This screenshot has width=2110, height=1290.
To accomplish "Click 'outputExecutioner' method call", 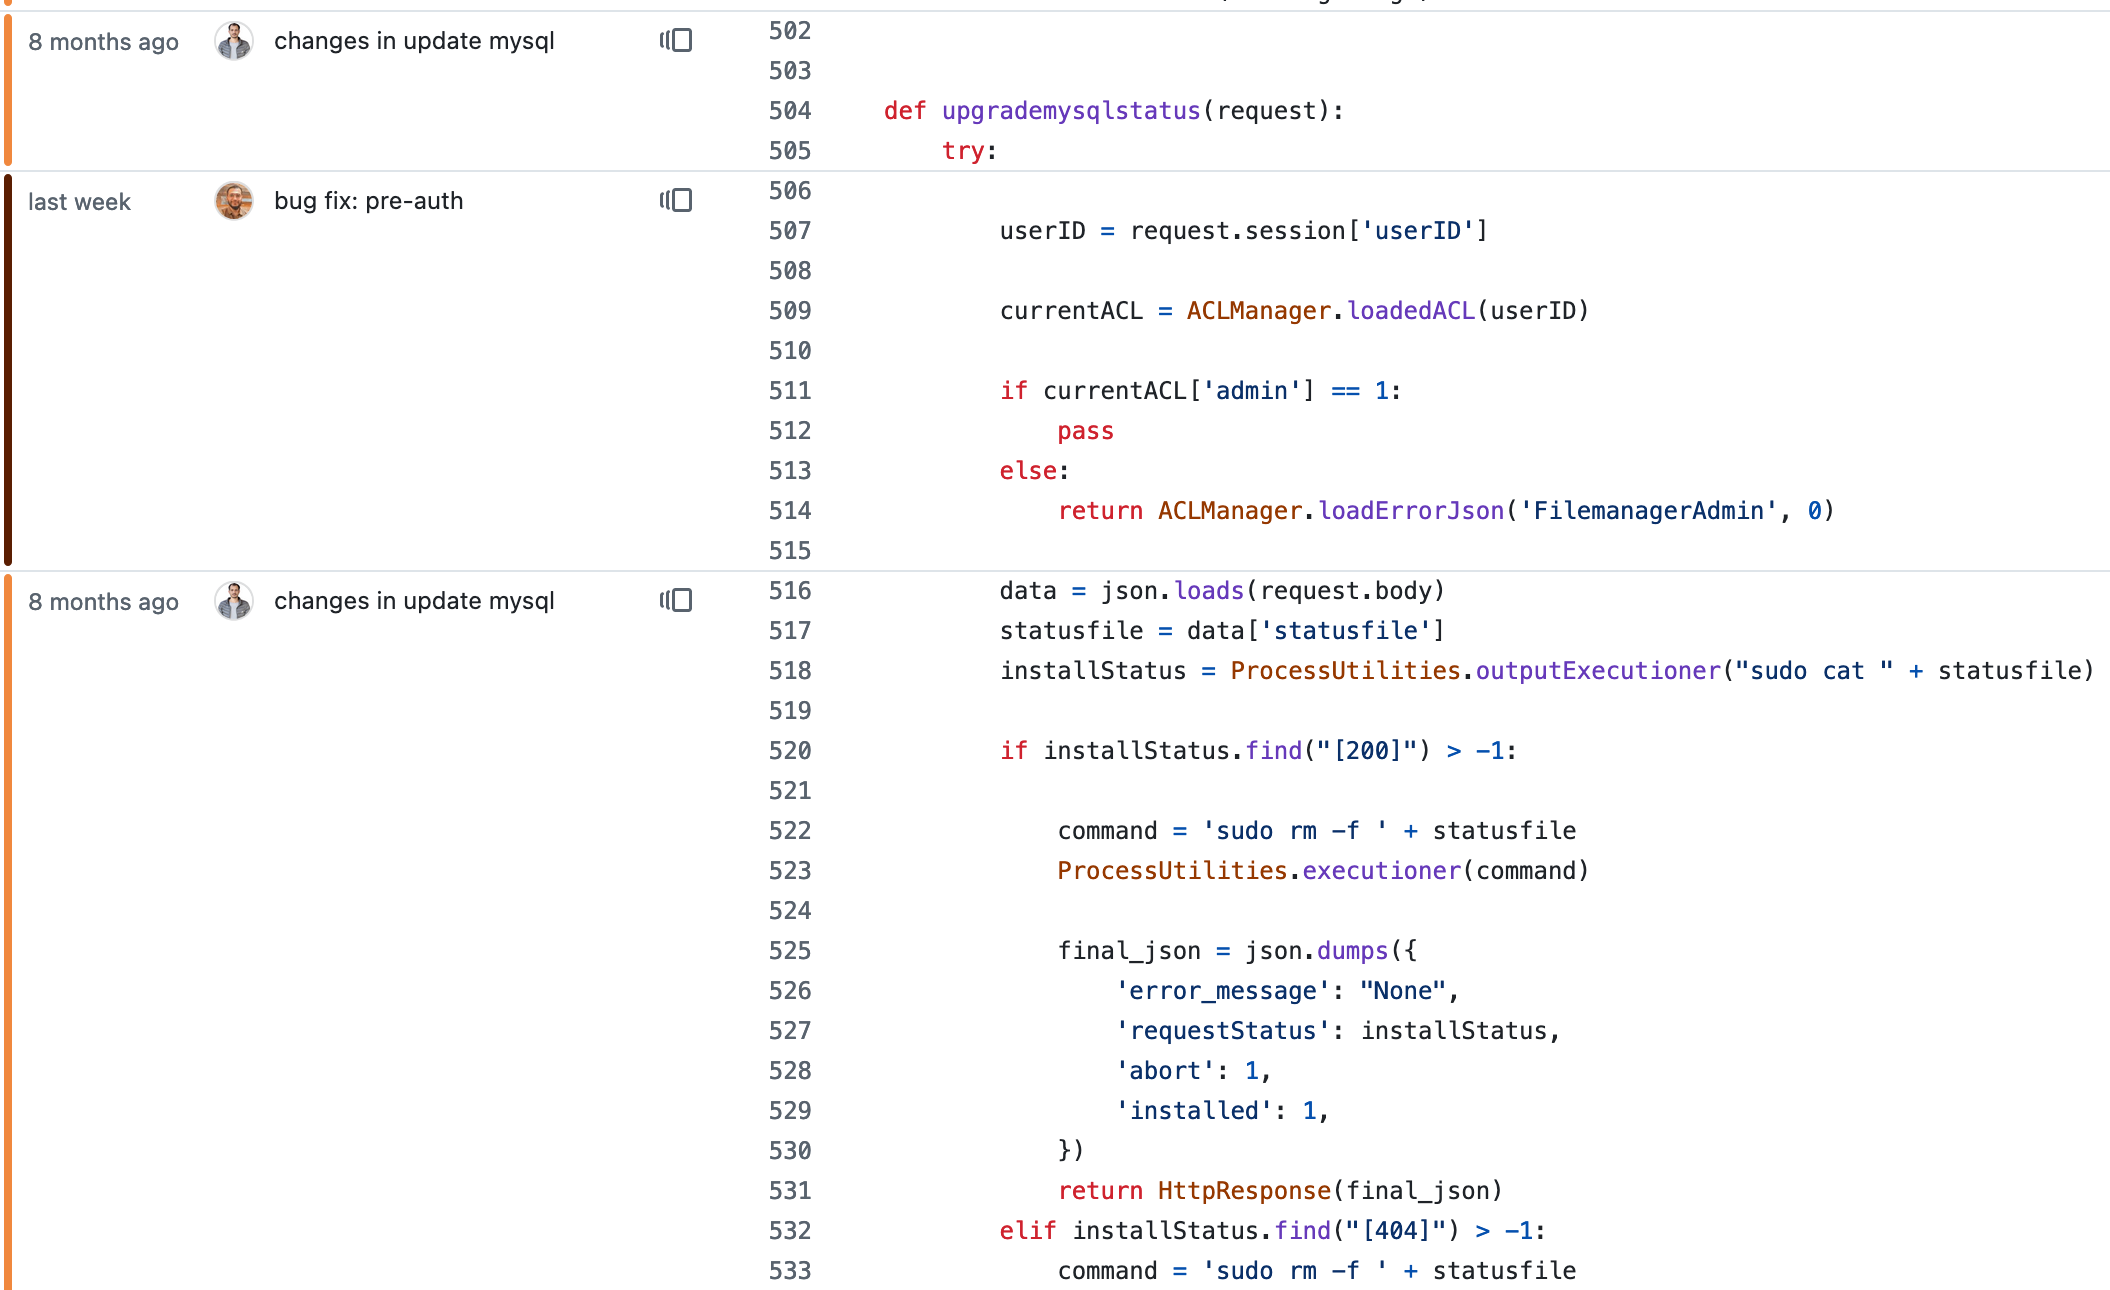I will point(1598,671).
